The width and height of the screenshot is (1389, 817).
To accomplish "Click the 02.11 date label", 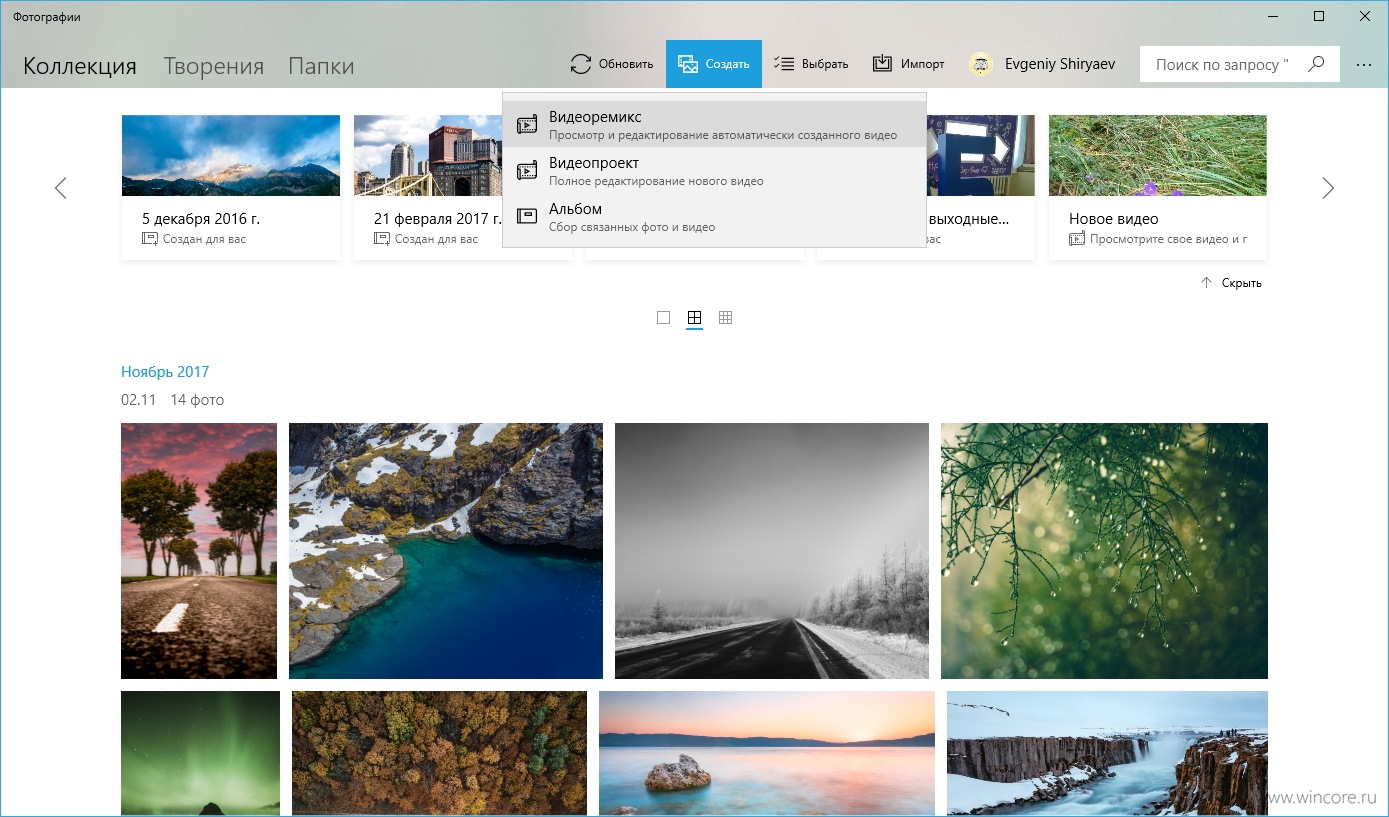I will click(138, 400).
